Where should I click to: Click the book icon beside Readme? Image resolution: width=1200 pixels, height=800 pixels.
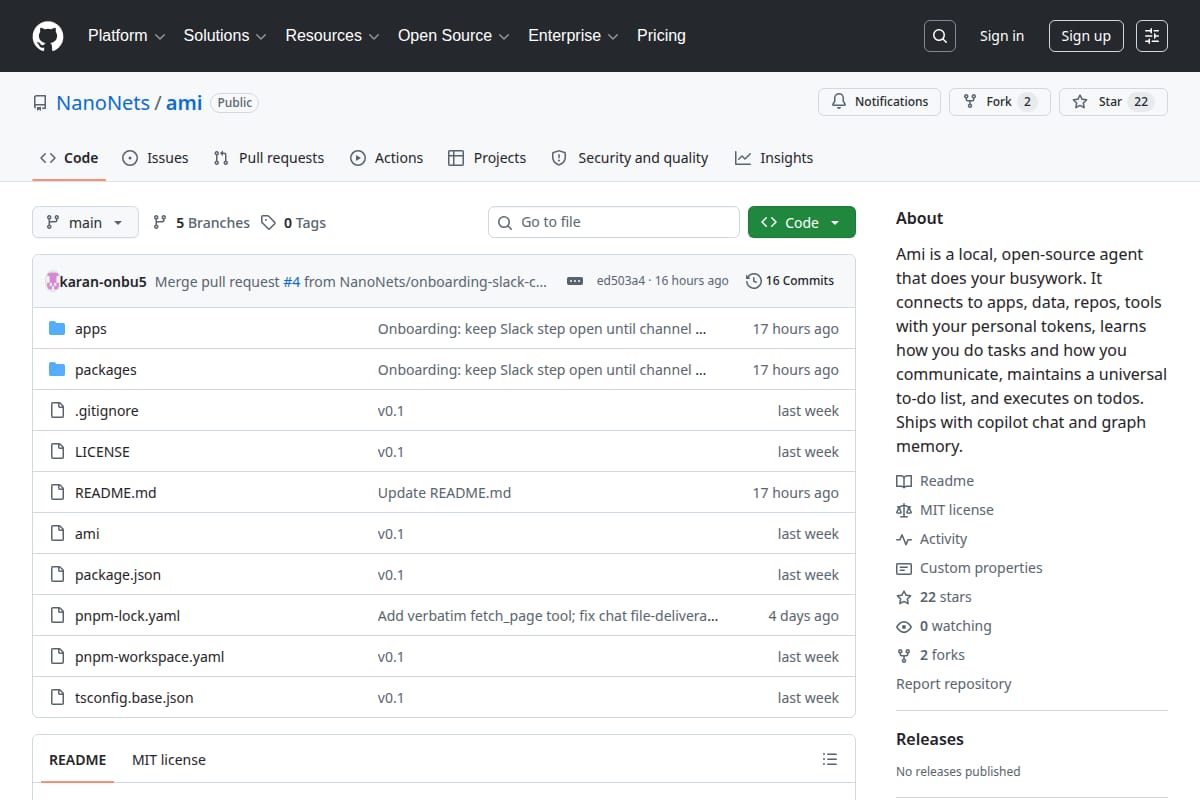[x=904, y=481]
